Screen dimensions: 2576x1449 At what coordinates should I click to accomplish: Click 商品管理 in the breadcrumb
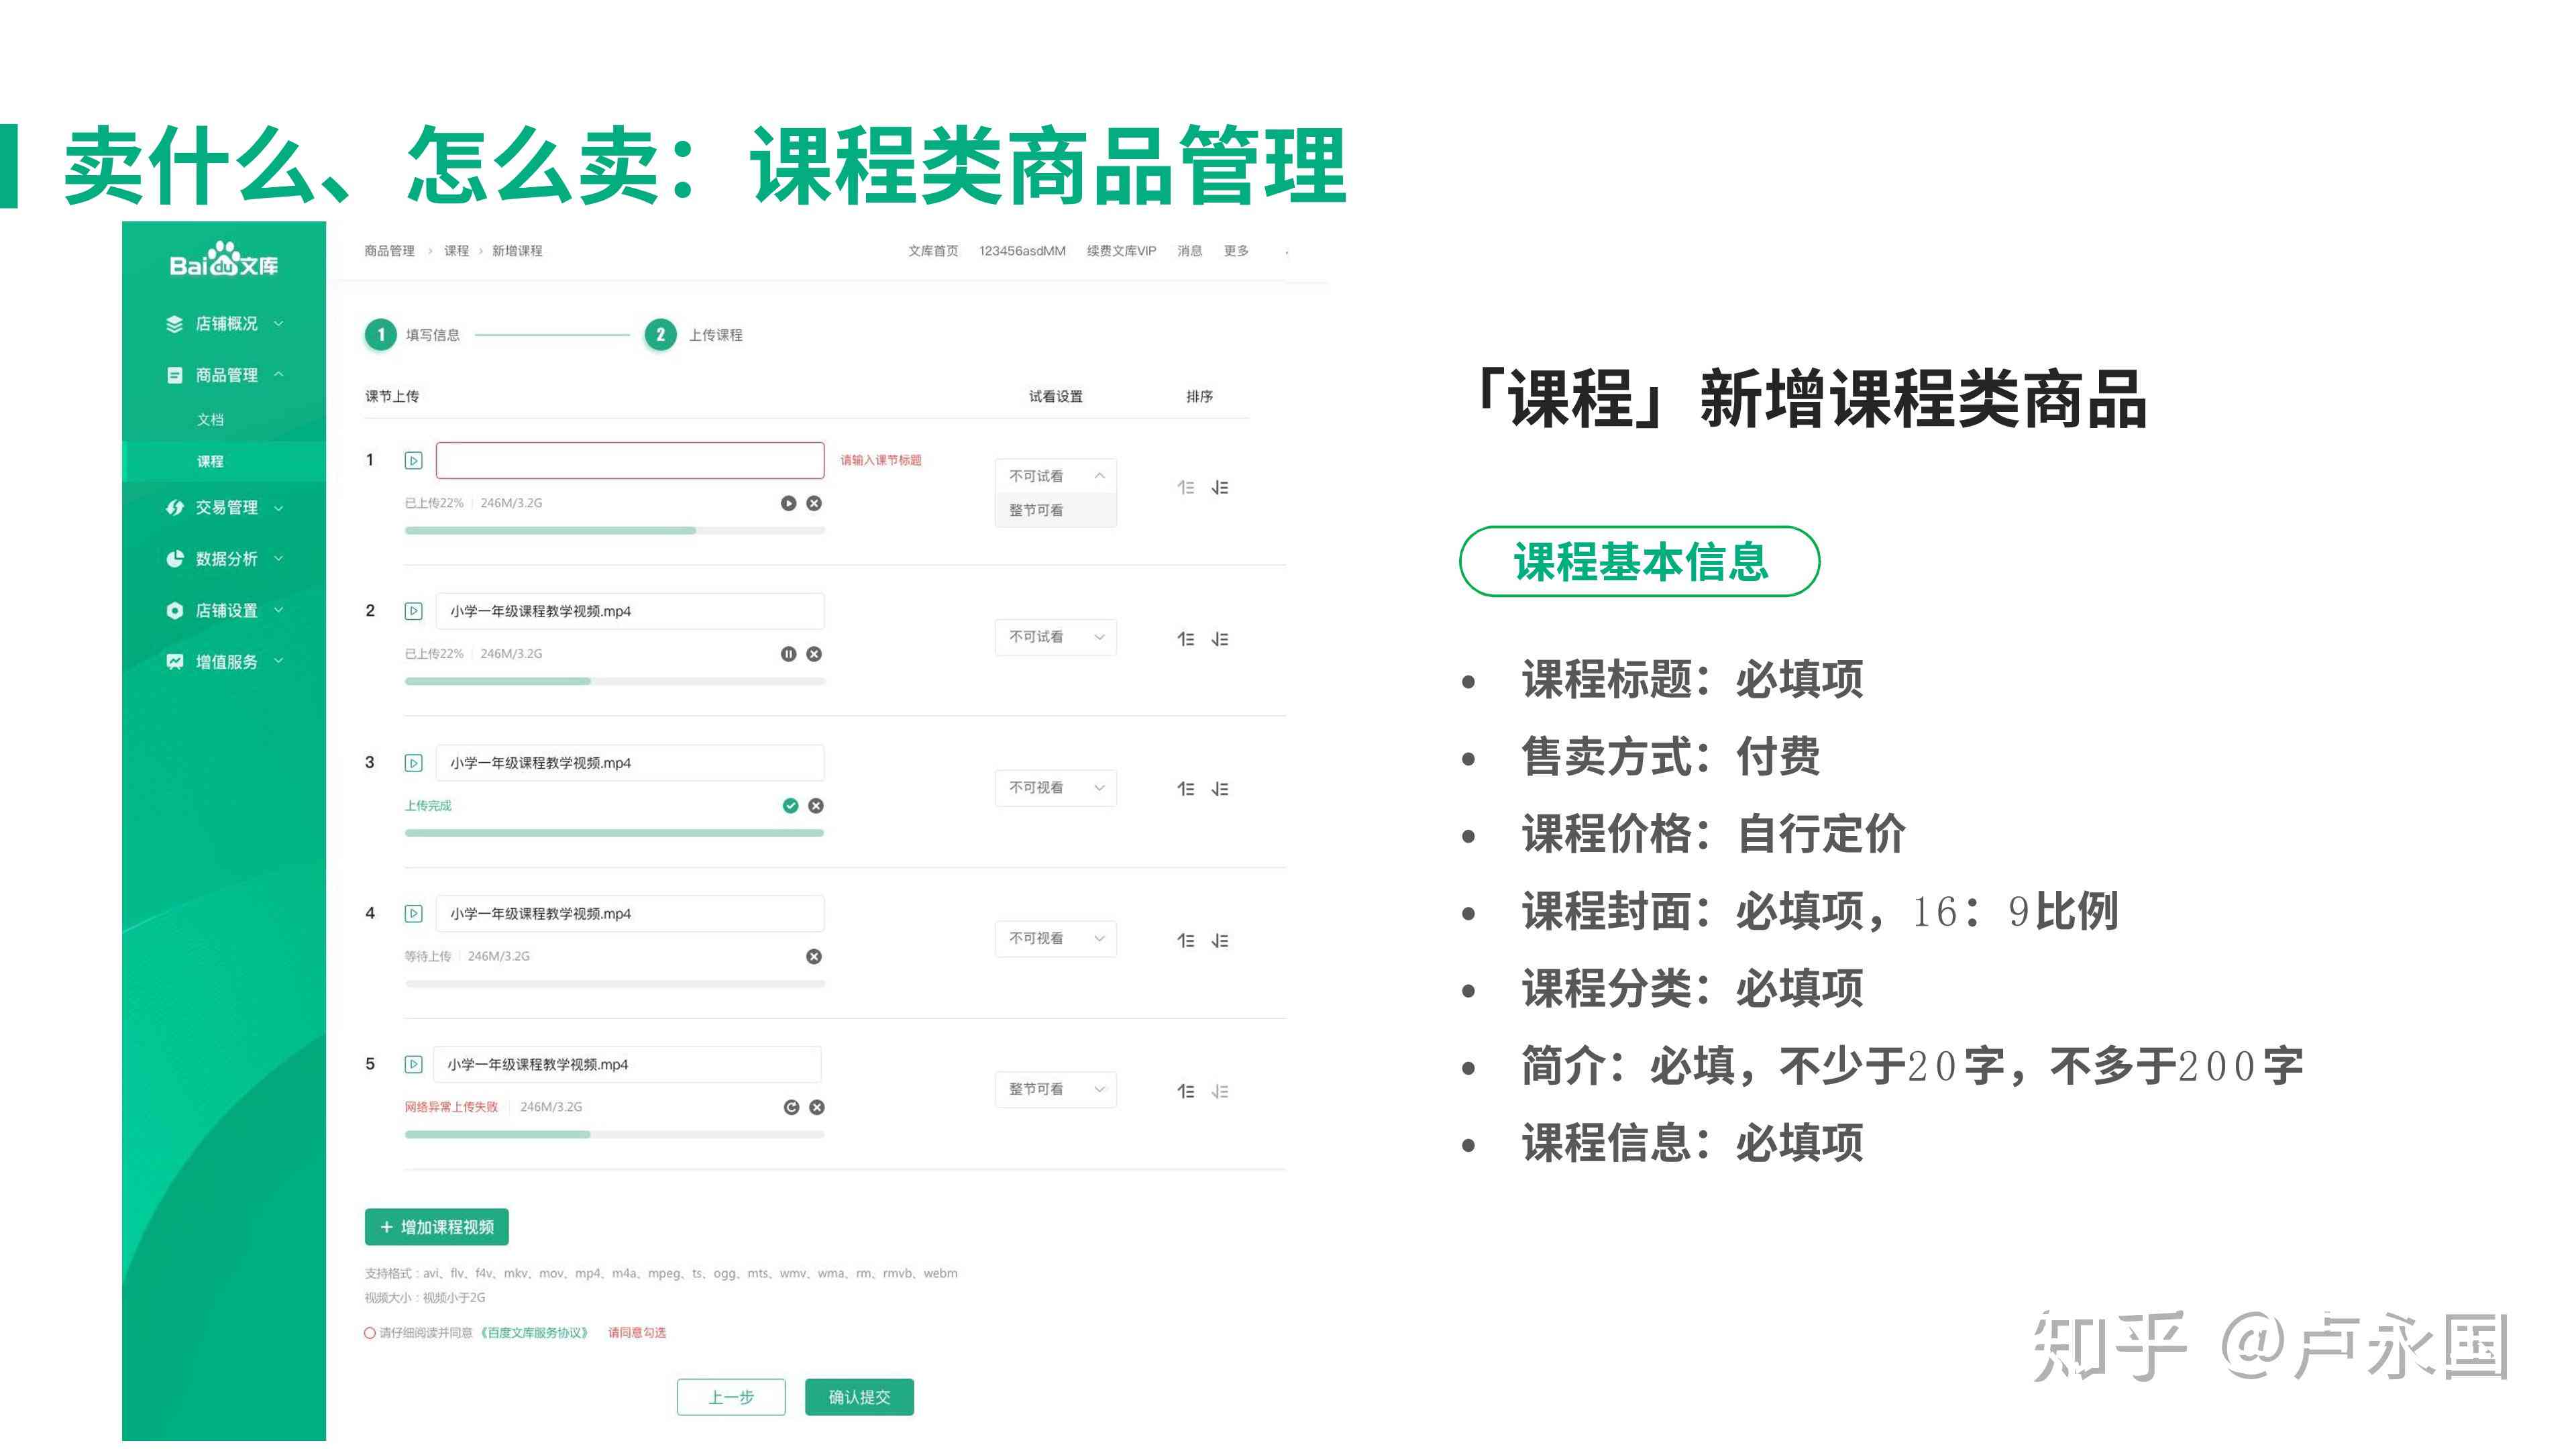[389, 251]
